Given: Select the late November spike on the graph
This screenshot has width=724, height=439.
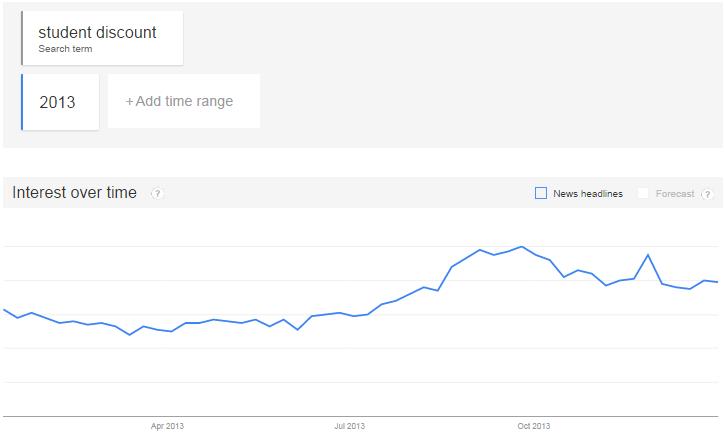Looking at the screenshot, I should 648,254.
